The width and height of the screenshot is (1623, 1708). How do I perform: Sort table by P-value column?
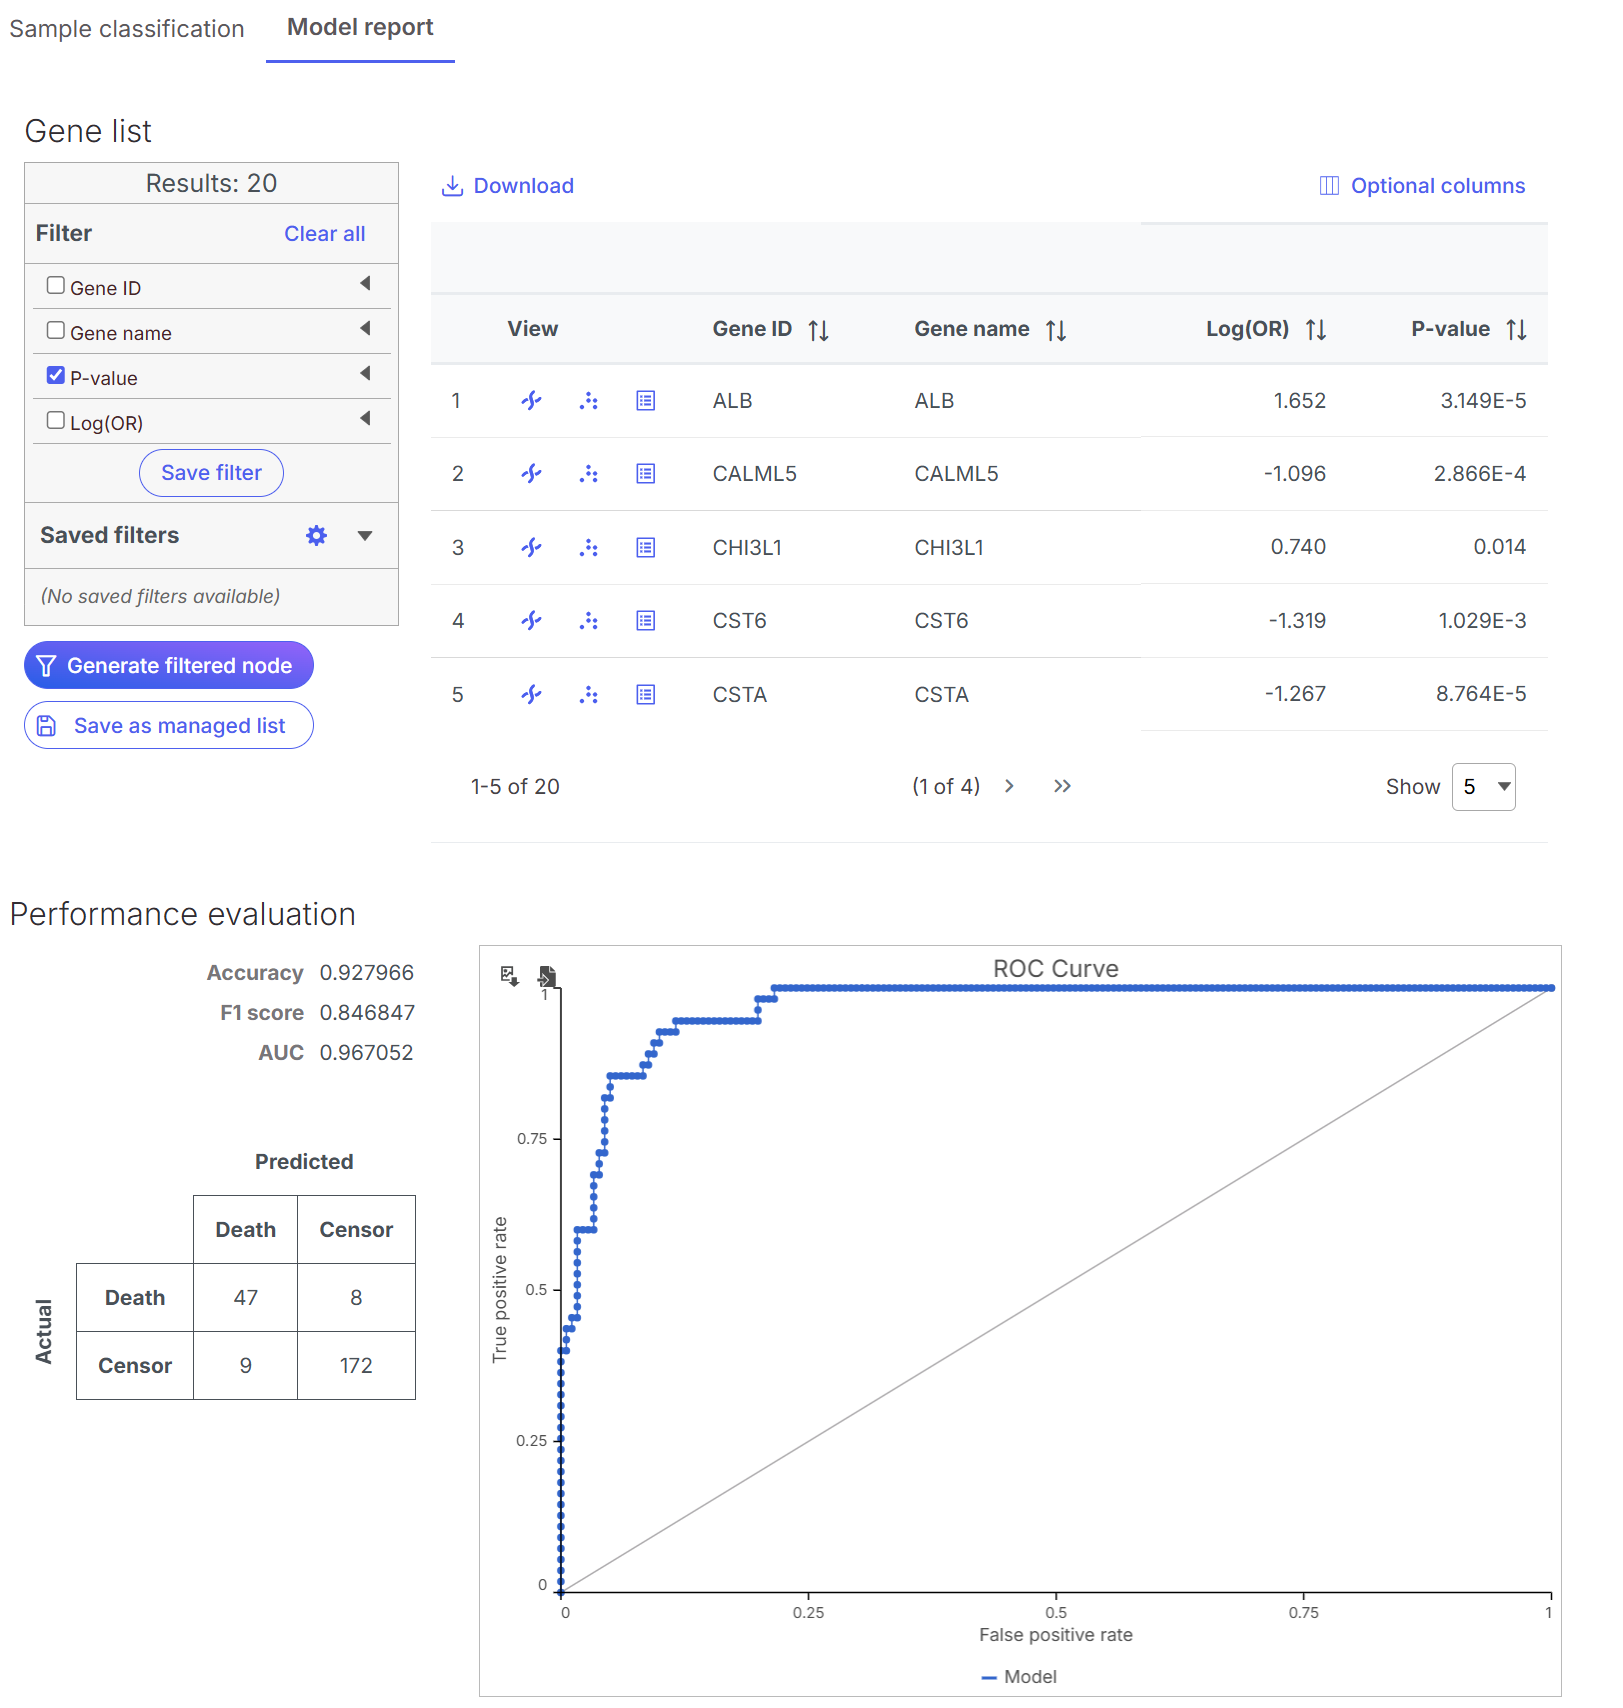point(1516,330)
